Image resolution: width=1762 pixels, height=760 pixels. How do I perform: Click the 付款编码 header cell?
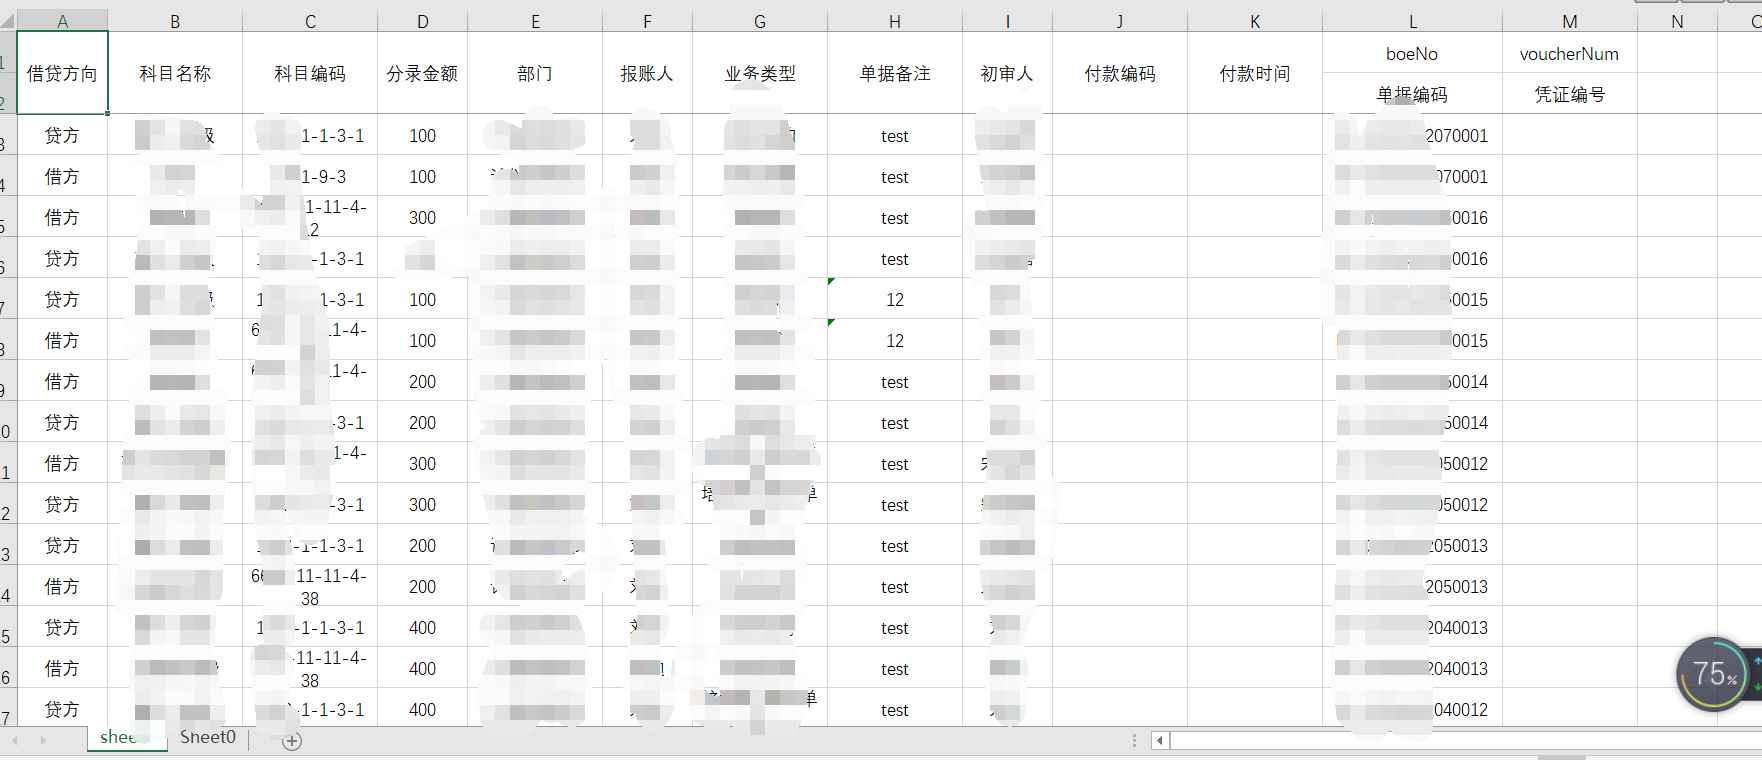coord(1120,73)
